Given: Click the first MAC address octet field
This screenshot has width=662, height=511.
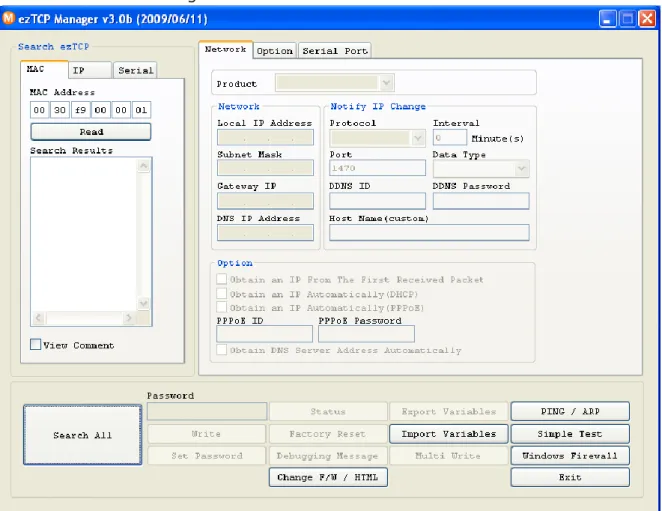Looking at the screenshot, I should [39, 110].
